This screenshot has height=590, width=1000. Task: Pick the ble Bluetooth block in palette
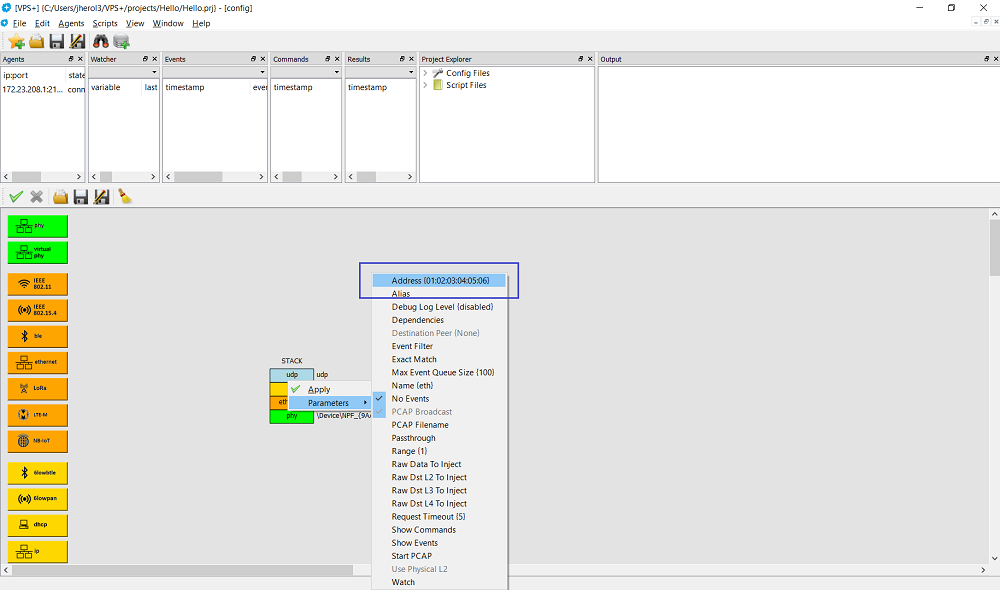pyautogui.click(x=38, y=335)
